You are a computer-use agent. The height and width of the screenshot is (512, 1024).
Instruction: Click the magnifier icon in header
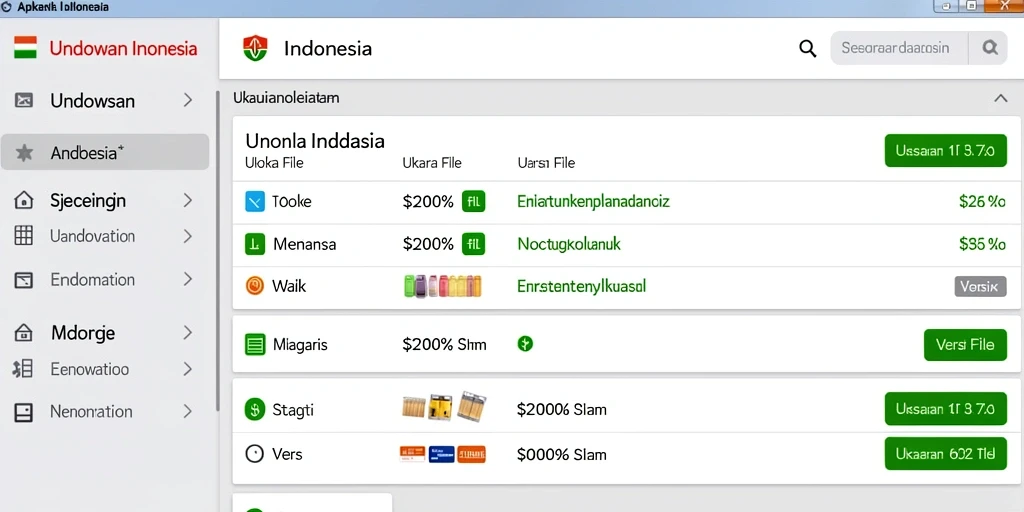pos(807,48)
